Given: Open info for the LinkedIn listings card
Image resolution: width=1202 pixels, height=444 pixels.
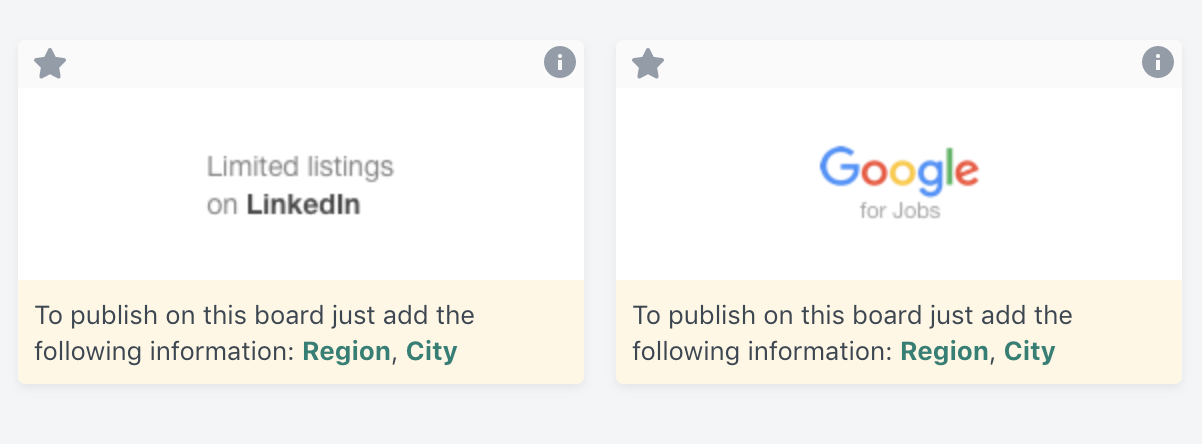Looking at the screenshot, I should click(560, 62).
